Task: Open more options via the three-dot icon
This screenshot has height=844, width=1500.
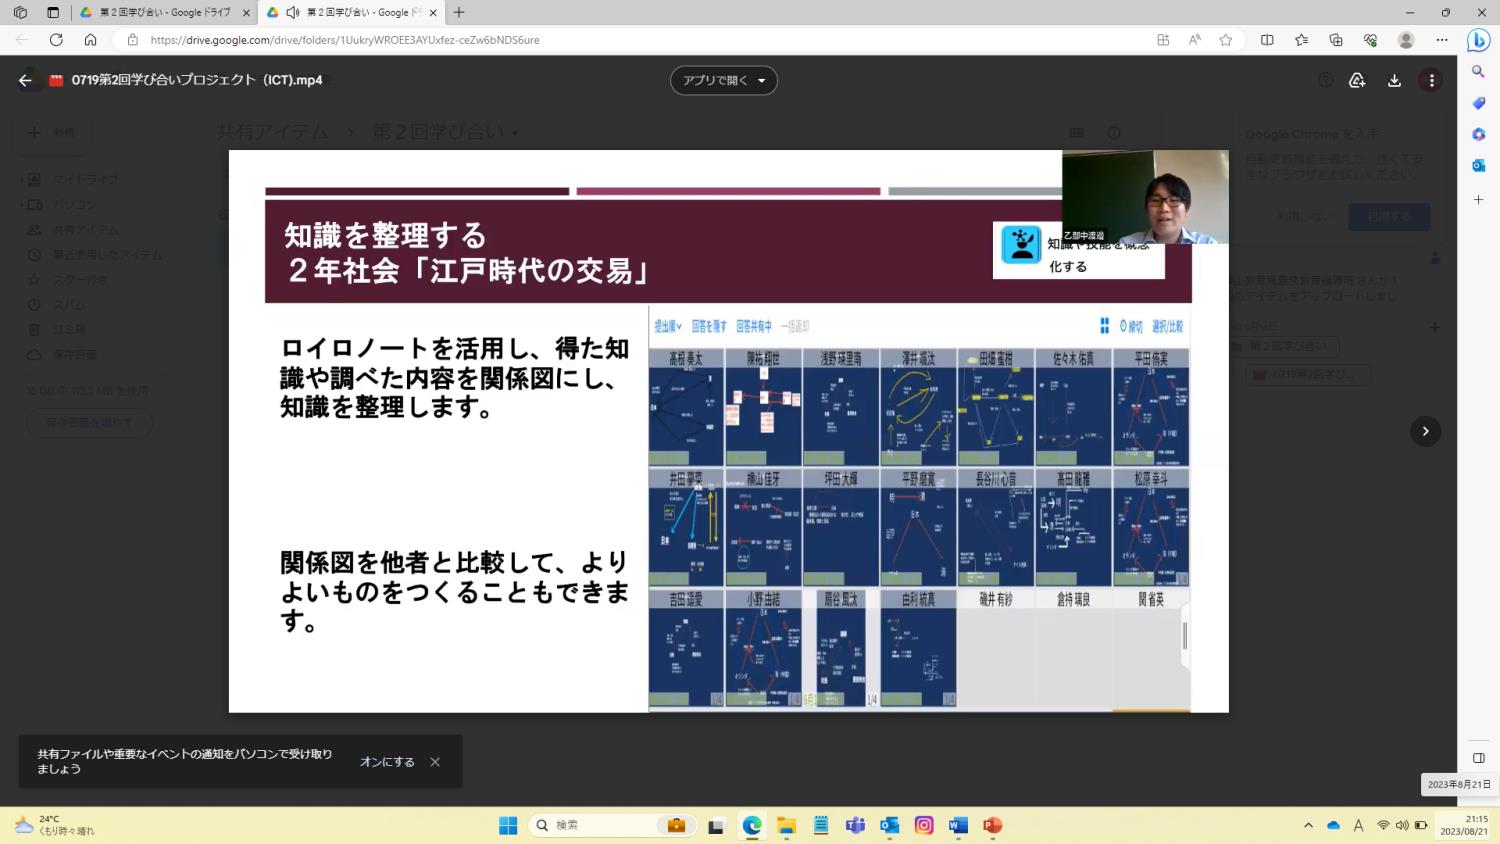Action: click(x=1430, y=80)
